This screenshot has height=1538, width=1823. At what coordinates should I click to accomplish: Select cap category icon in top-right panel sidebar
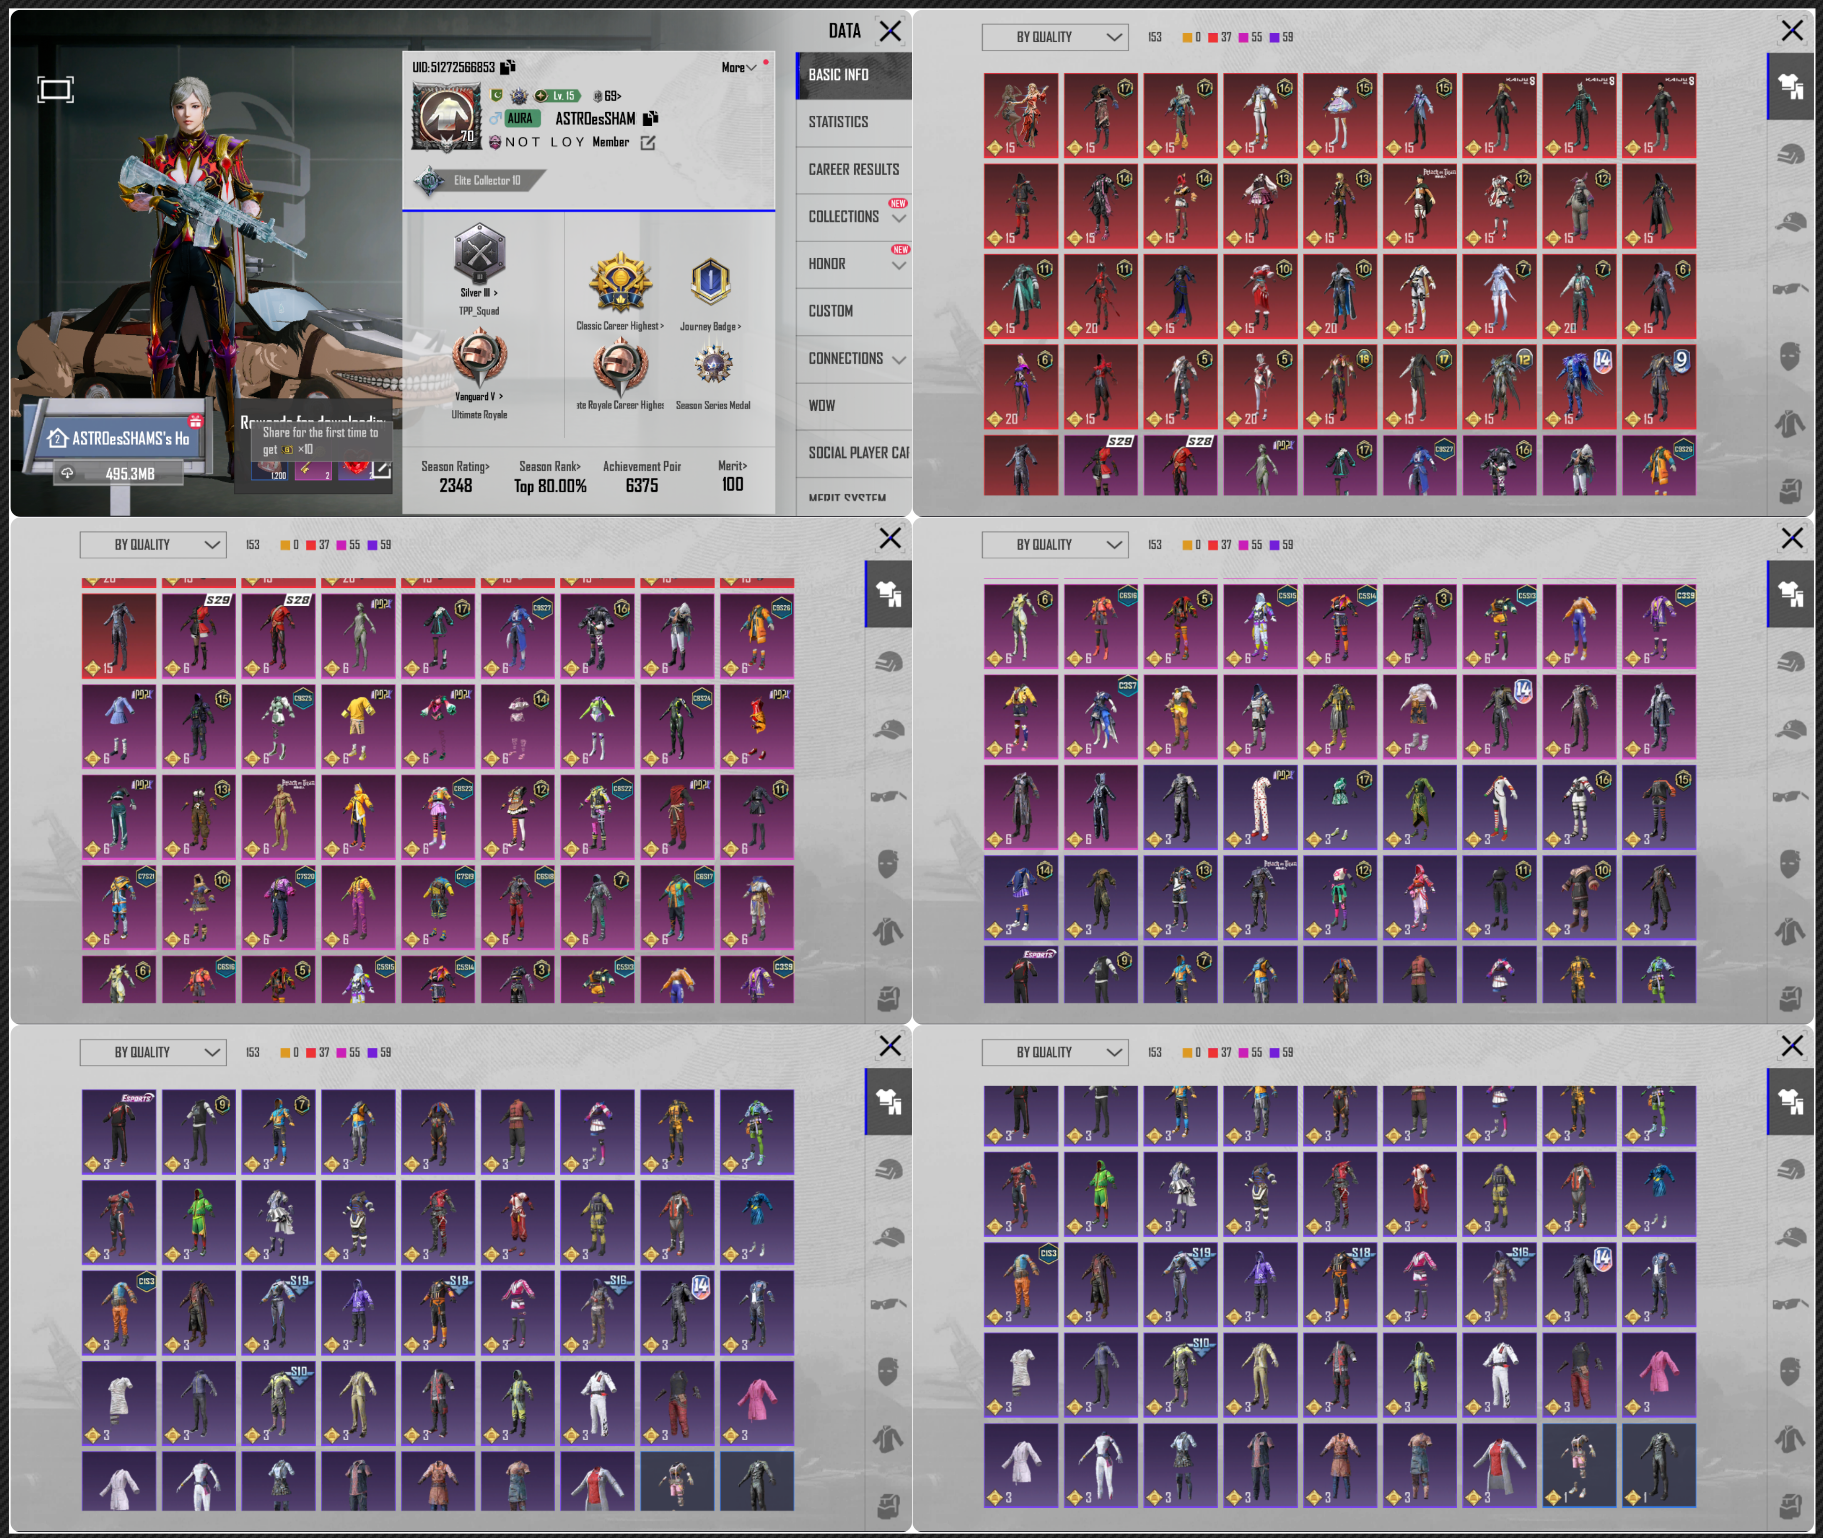point(1790,221)
